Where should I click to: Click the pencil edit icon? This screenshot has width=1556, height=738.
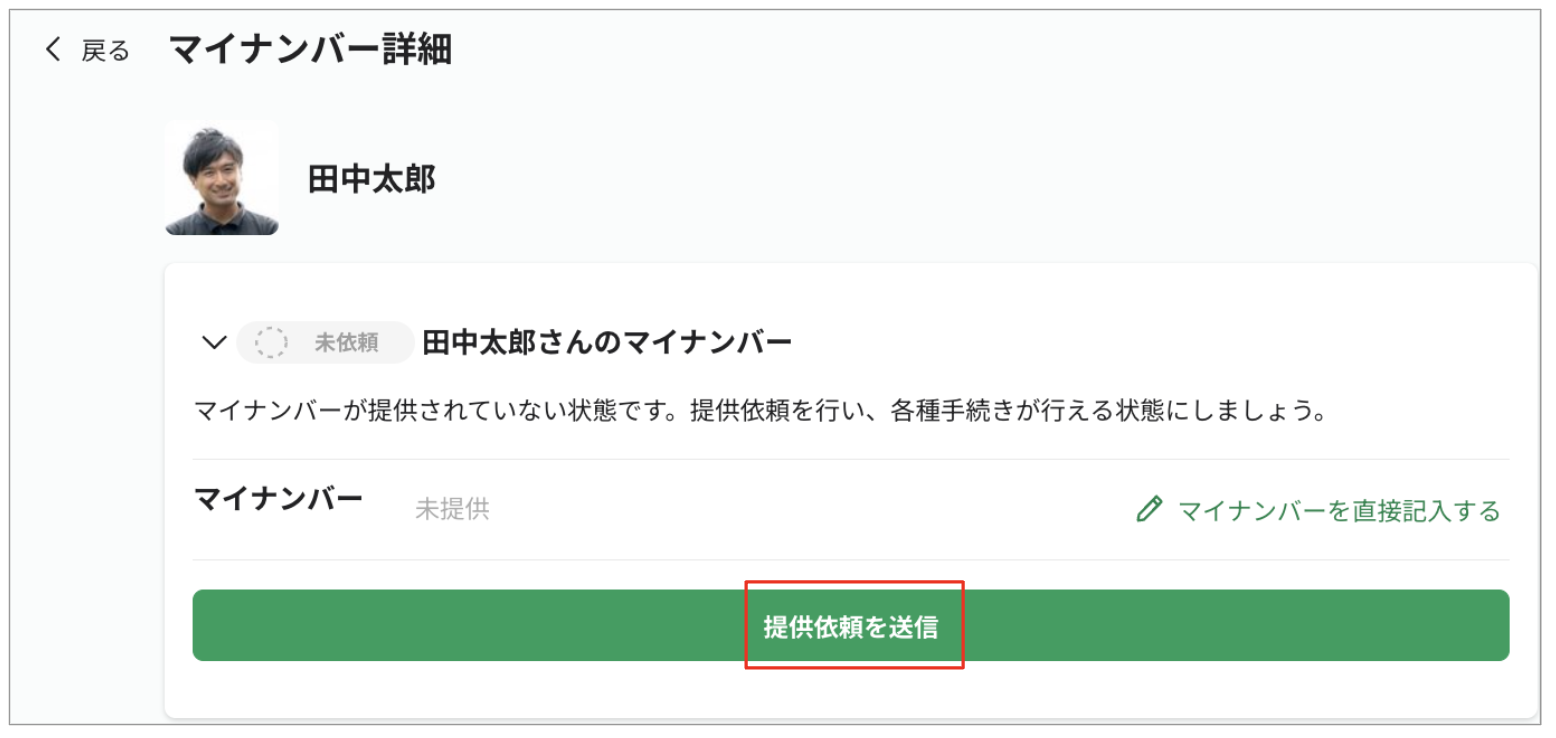(1150, 509)
